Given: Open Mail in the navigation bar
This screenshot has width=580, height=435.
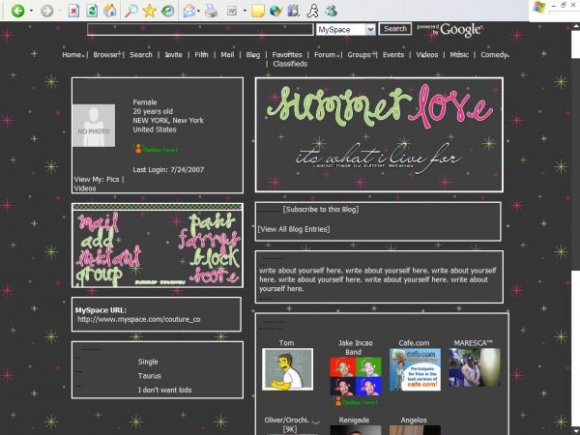Looking at the screenshot, I should (x=227, y=55).
